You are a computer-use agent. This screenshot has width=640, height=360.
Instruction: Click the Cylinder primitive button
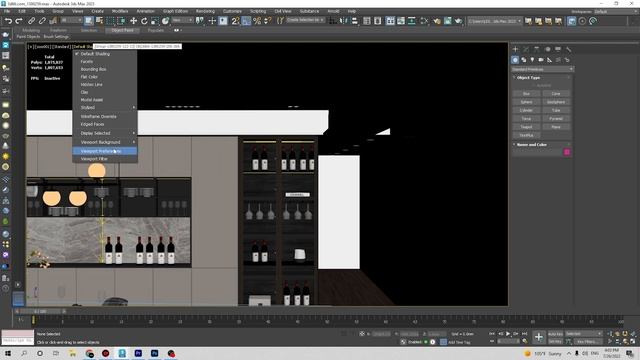click(527, 110)
